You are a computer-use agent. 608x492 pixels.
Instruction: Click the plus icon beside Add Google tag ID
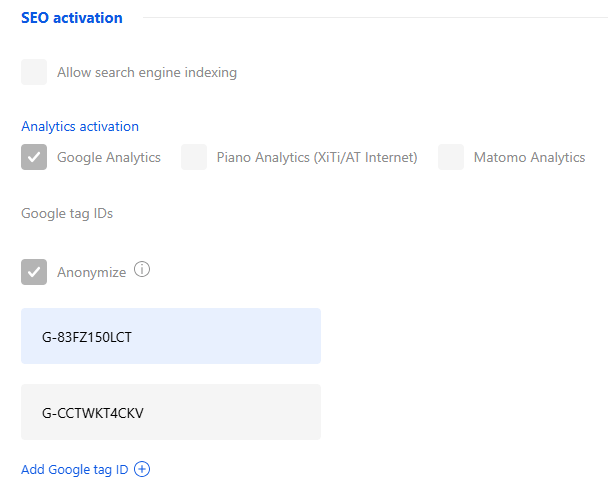[142, 470]
